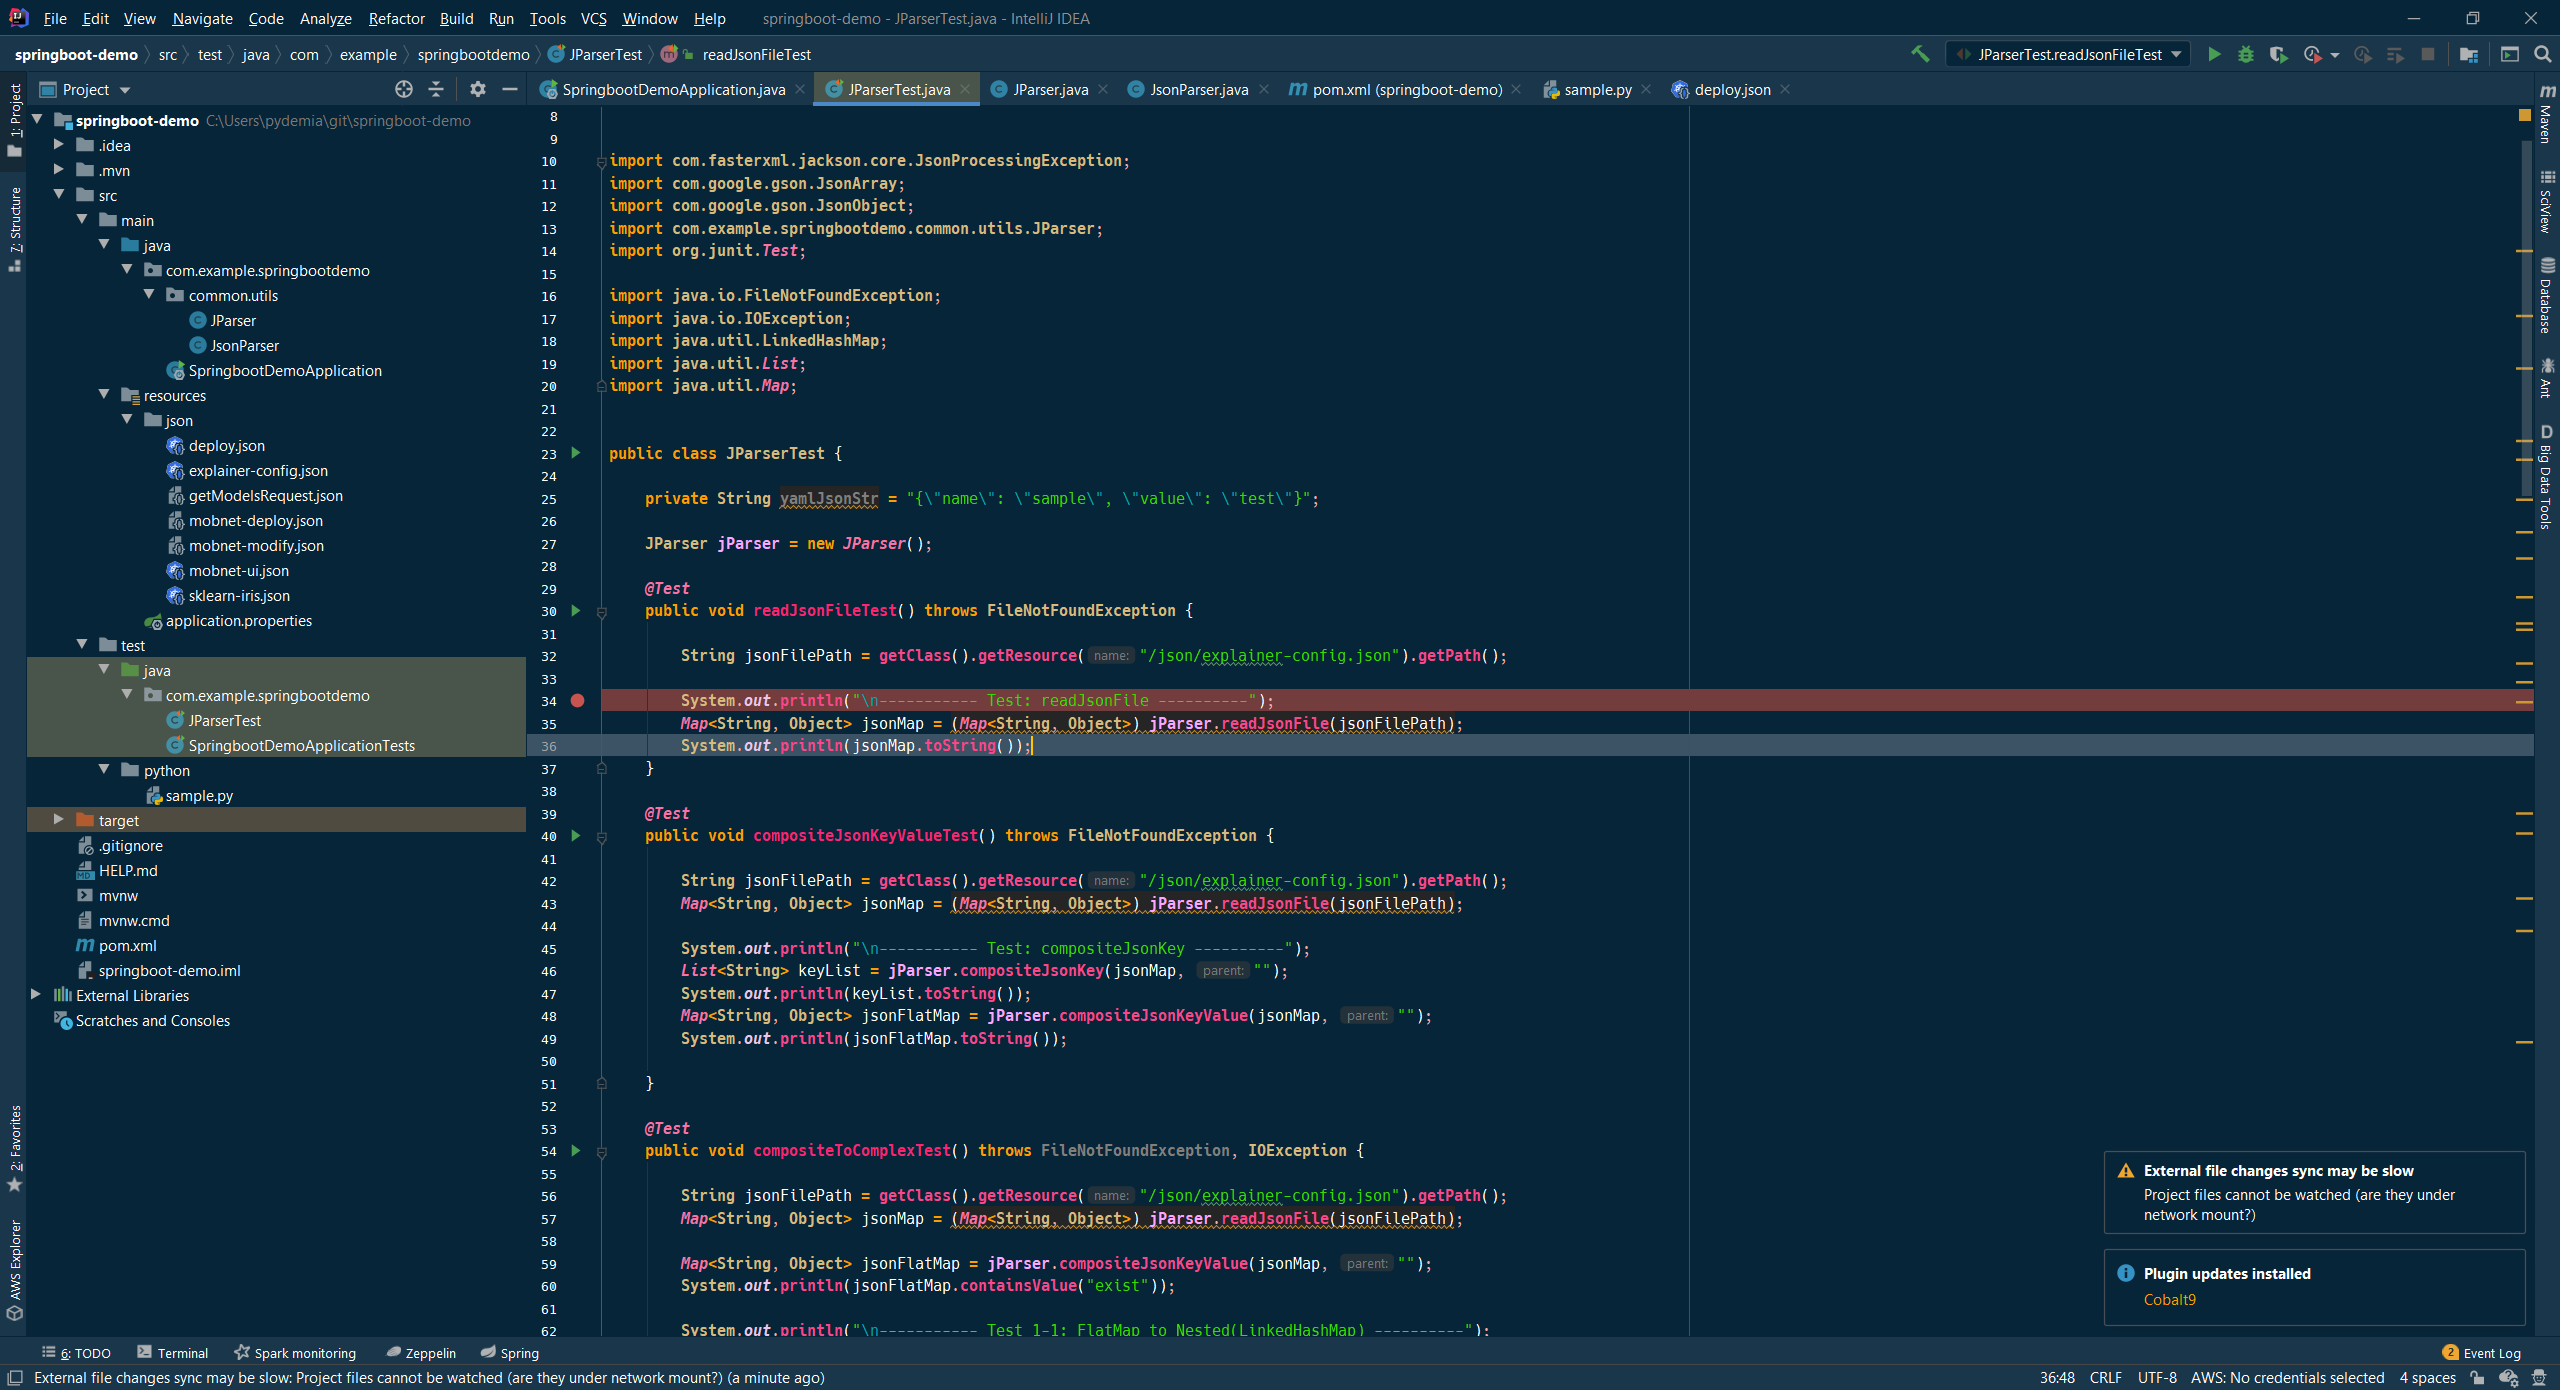
Task: Start debugging with the bug icon
Action: tap(2246, 54)
